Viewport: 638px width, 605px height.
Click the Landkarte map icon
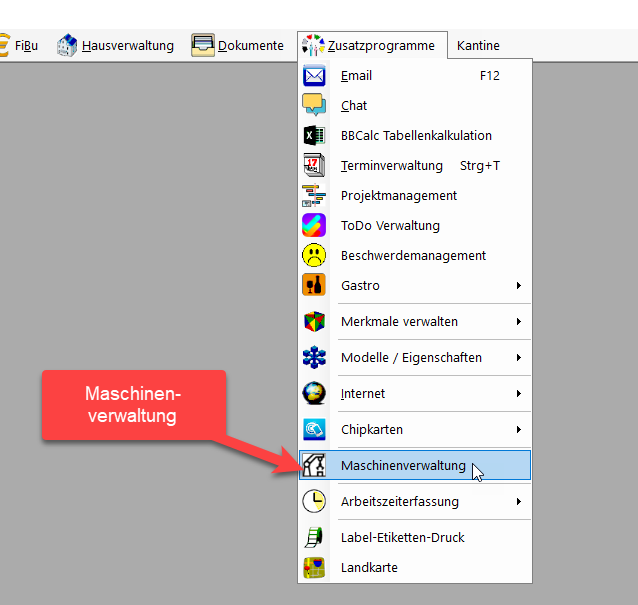314,568
